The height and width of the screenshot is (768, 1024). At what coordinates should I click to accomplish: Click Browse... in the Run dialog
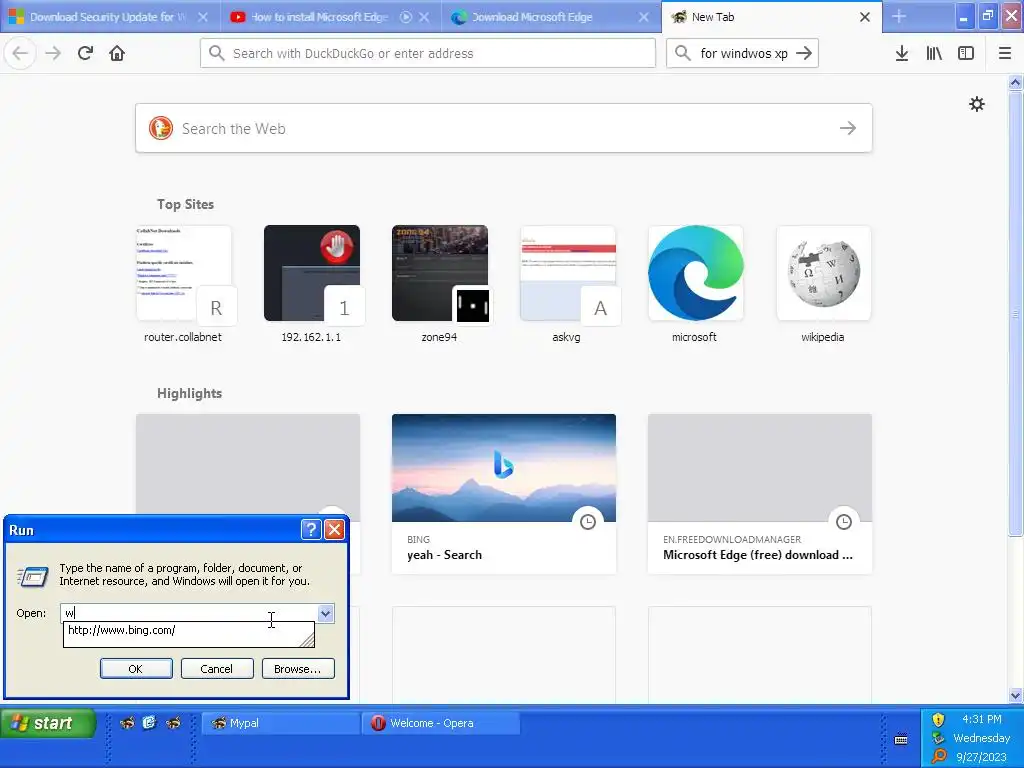tap(298, 669)
